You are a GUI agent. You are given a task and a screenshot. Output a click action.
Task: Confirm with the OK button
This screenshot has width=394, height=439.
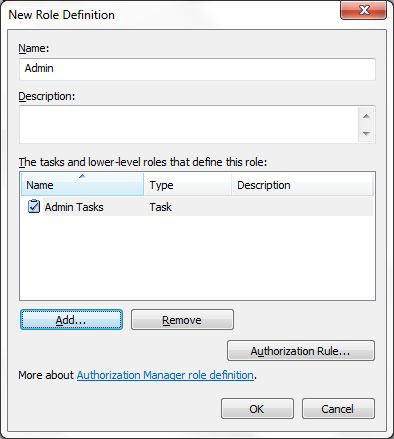pos(257,409)
